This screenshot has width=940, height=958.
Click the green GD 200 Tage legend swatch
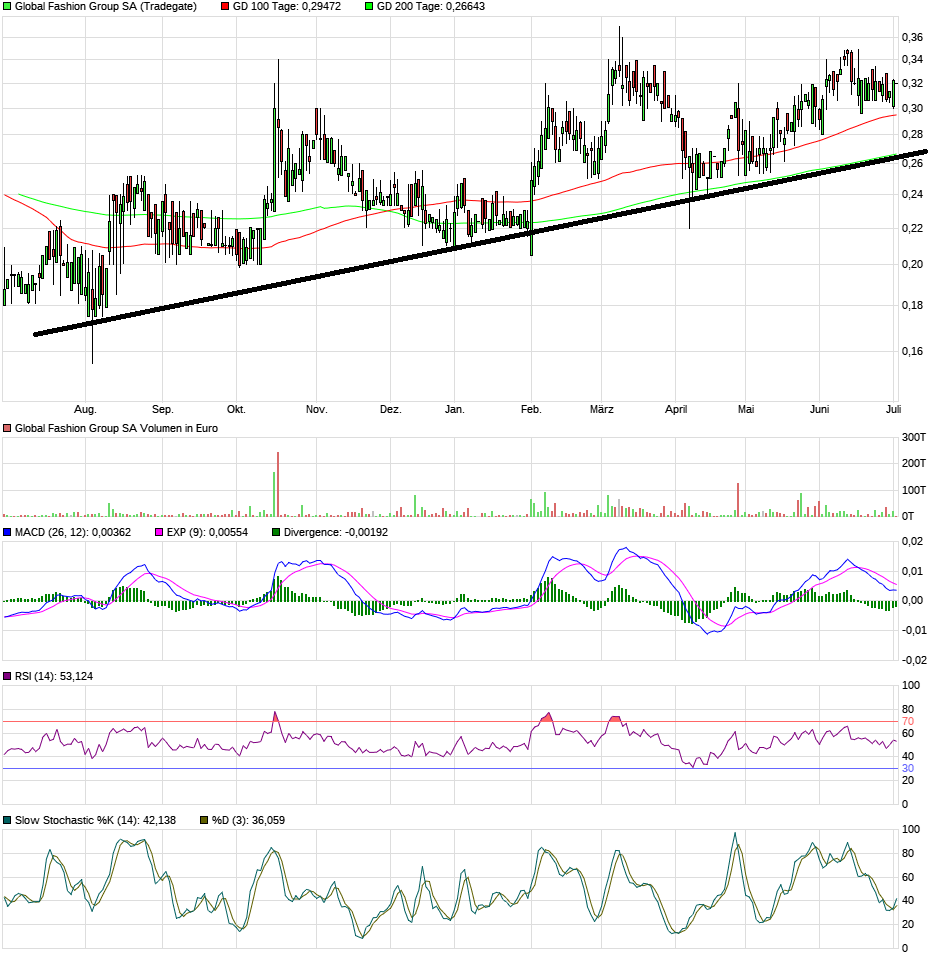pyautogui.click(x=368, y=7)
